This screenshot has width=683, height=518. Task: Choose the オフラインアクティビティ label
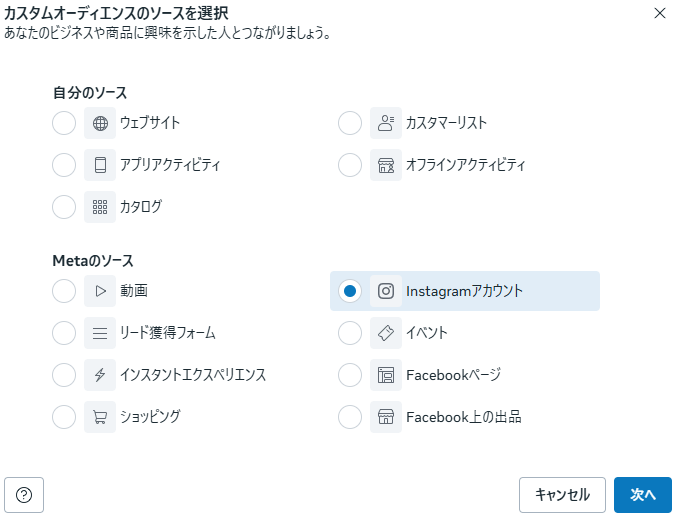click(465, 165)
